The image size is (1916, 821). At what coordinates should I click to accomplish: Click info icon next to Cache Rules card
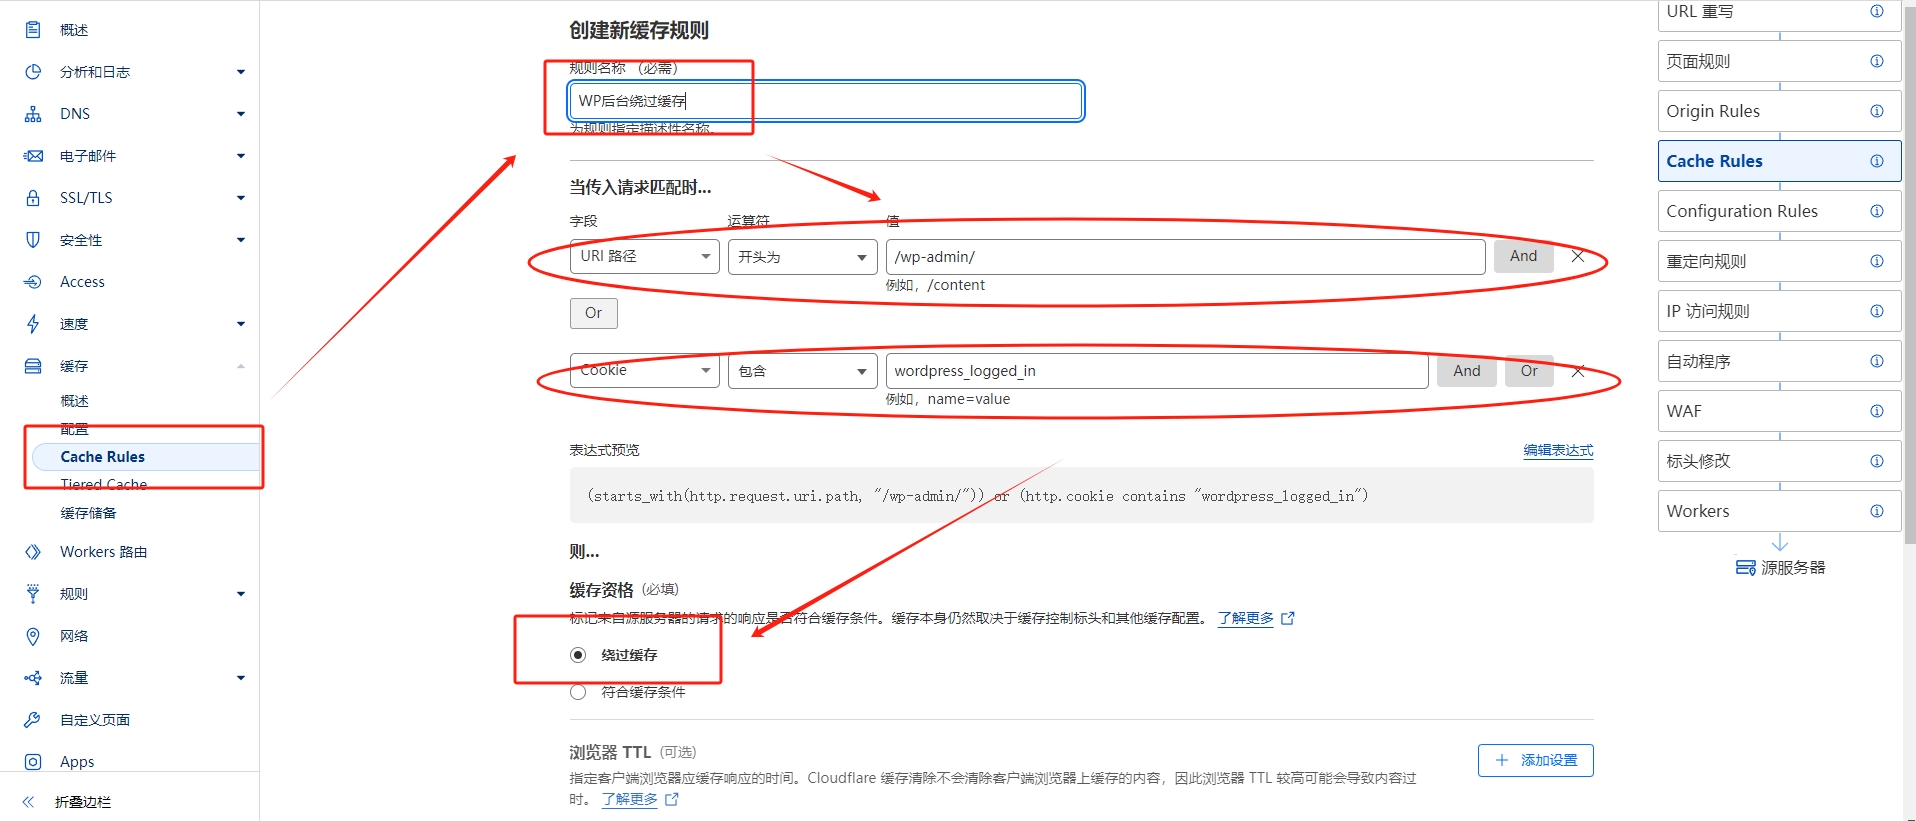pos(1877,161)
